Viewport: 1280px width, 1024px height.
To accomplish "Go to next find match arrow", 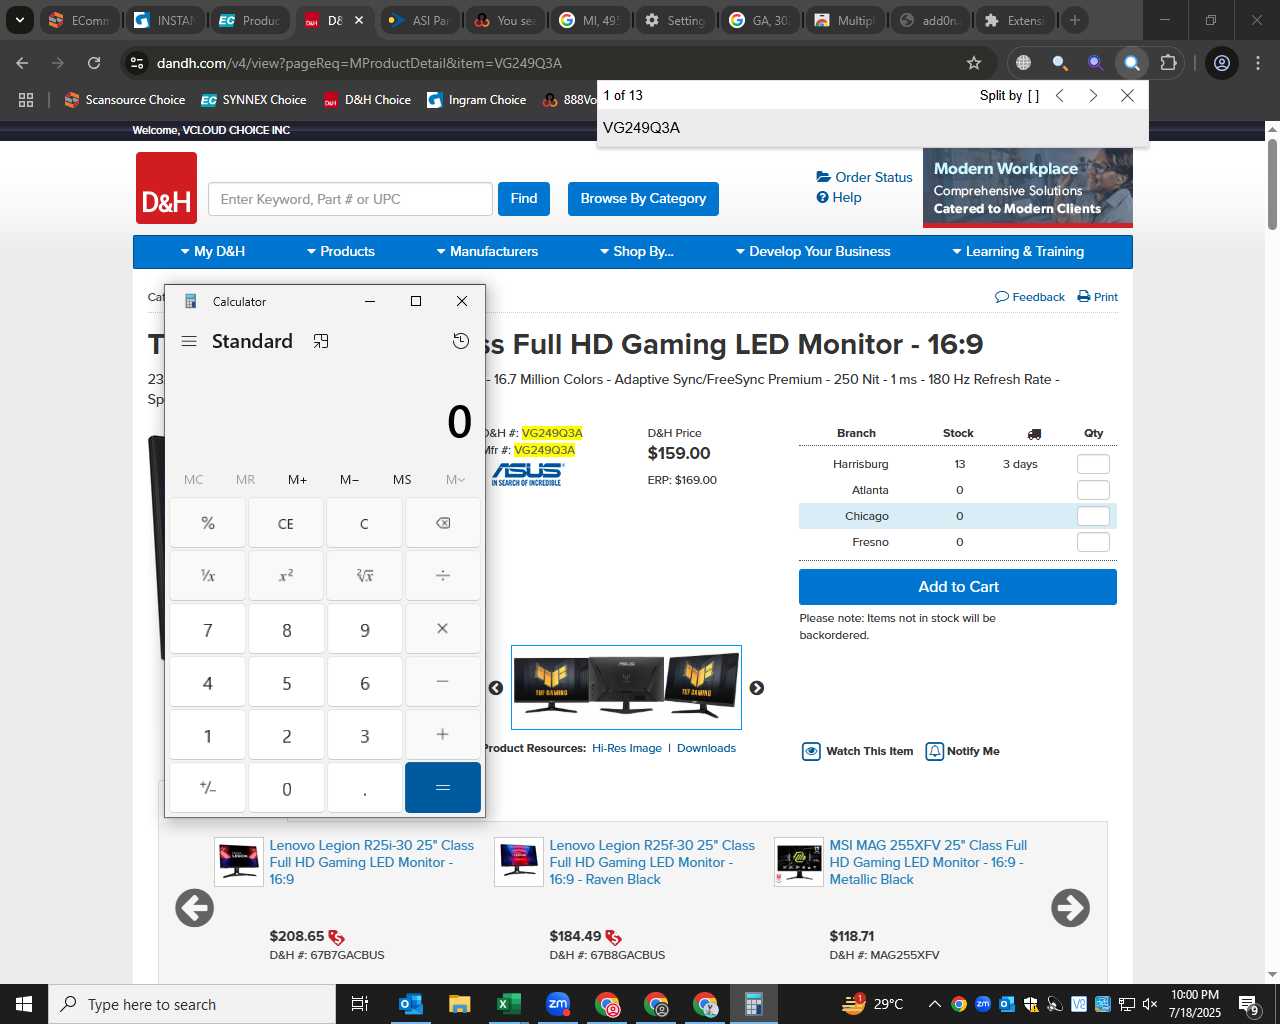I will tap(1093, 95).
